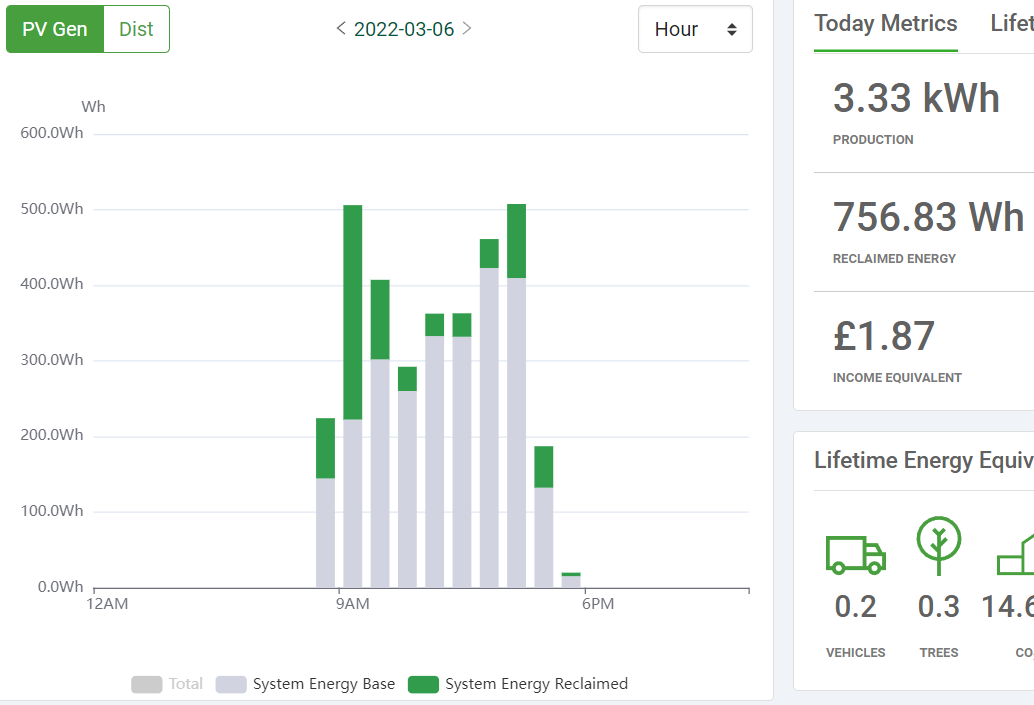Screen dimensions: 1034x705
Task: Click the VEHICLES label
Action: [856, 653]
